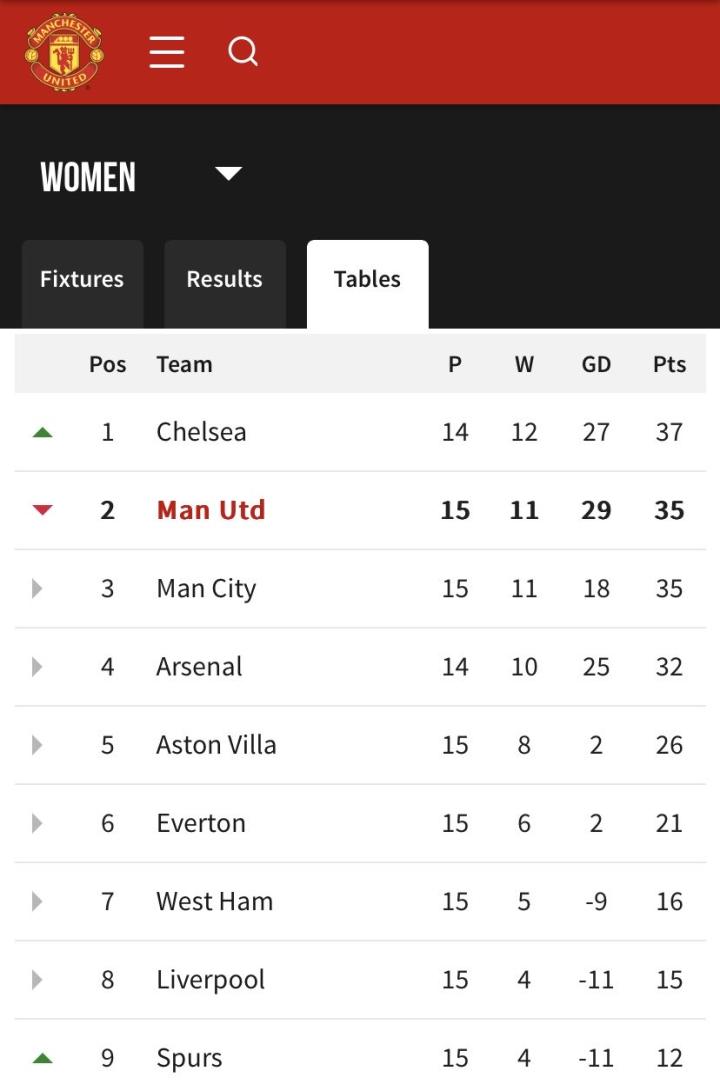Expand the Everton row arrow
The height and width of the screenshot is (1091, 720).
(x=38, y=823)
